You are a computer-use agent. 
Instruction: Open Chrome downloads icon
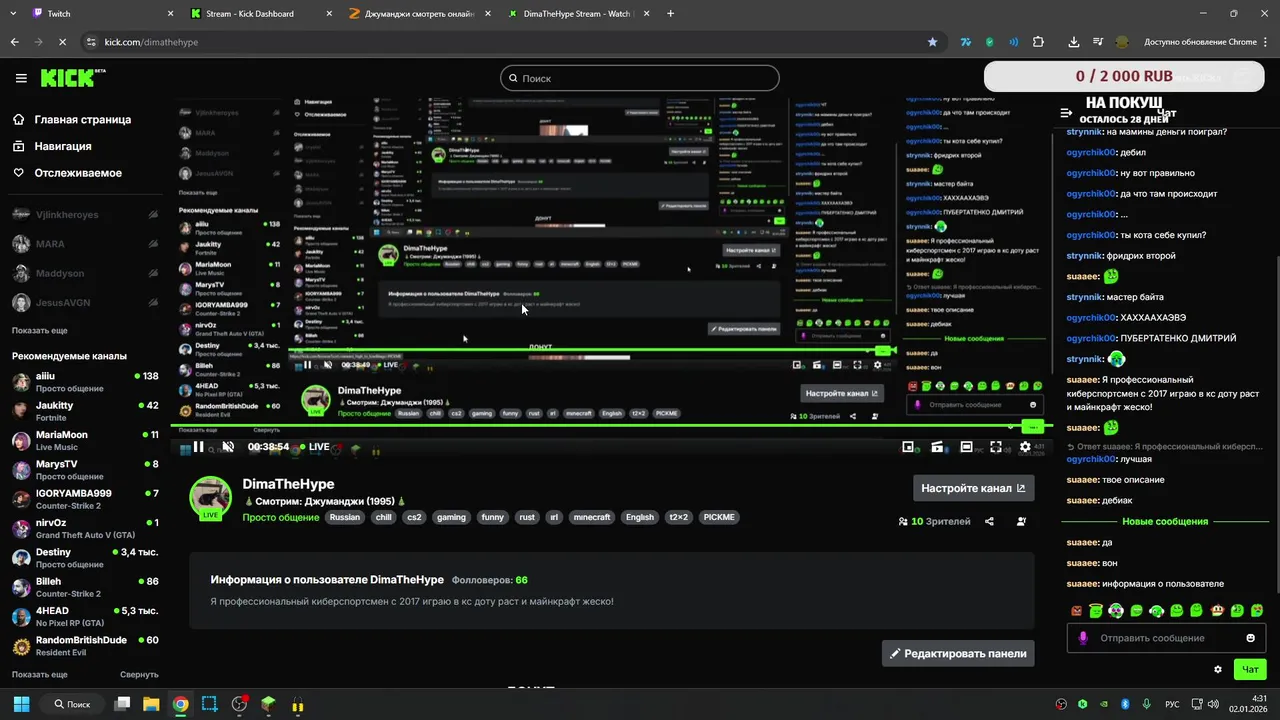pyautogui.click(x=1073, y=42)
